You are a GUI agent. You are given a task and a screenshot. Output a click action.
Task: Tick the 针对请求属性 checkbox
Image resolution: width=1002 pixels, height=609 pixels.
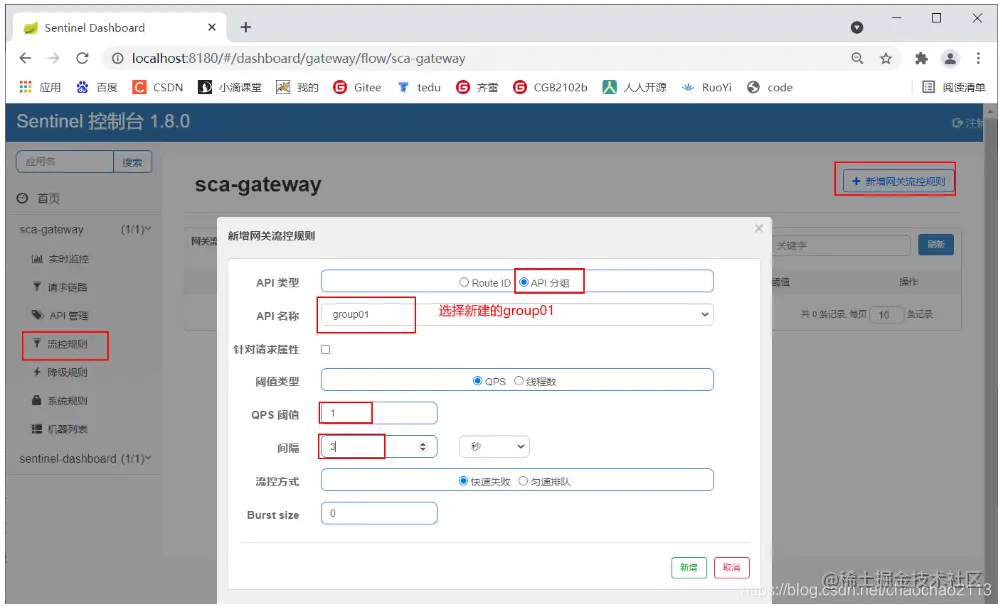tap(325, 350)
